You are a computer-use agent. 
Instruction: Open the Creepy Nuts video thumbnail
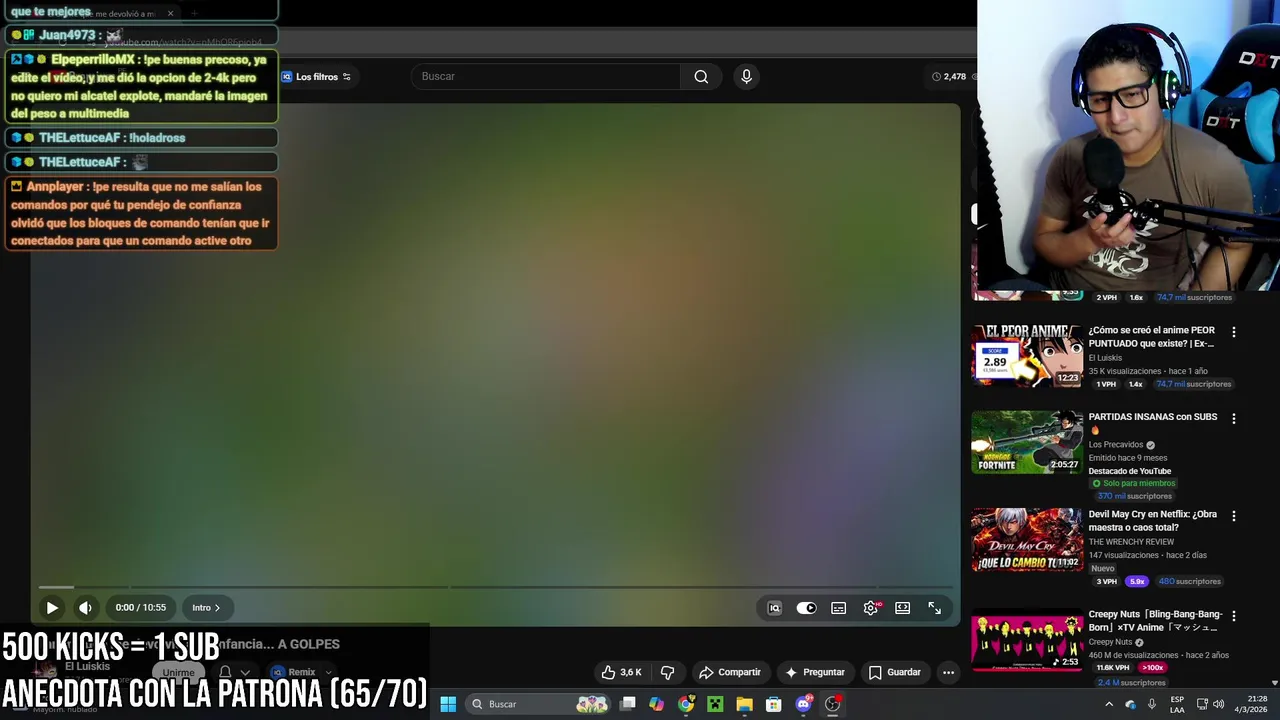click(1027, 640)
